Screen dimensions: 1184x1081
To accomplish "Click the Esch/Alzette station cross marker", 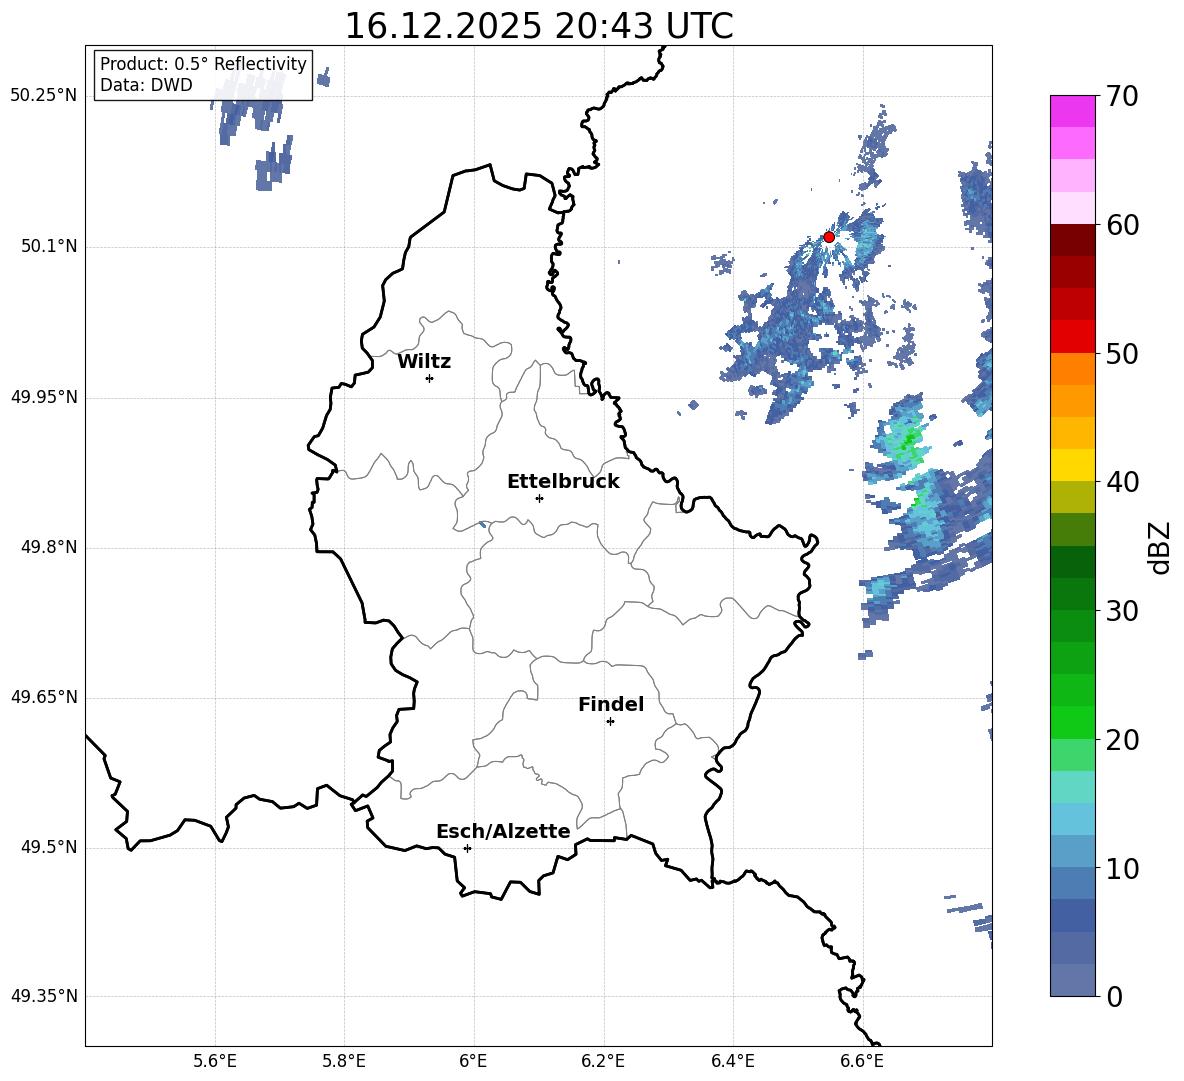I will [x=467, y=848].
